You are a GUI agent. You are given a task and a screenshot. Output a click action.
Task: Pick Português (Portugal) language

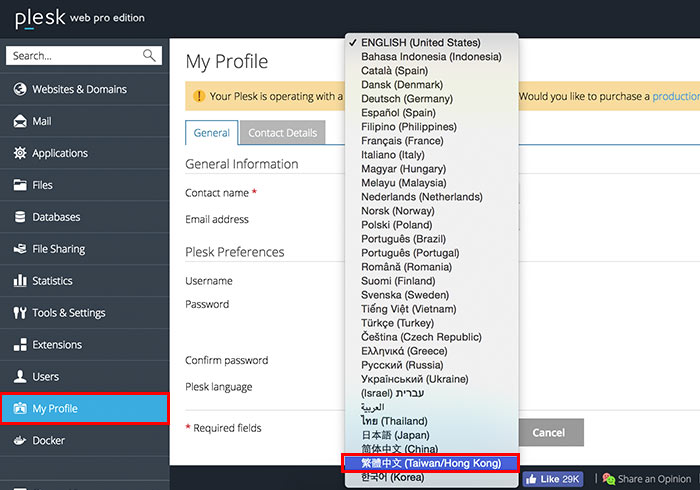(431, 253)
